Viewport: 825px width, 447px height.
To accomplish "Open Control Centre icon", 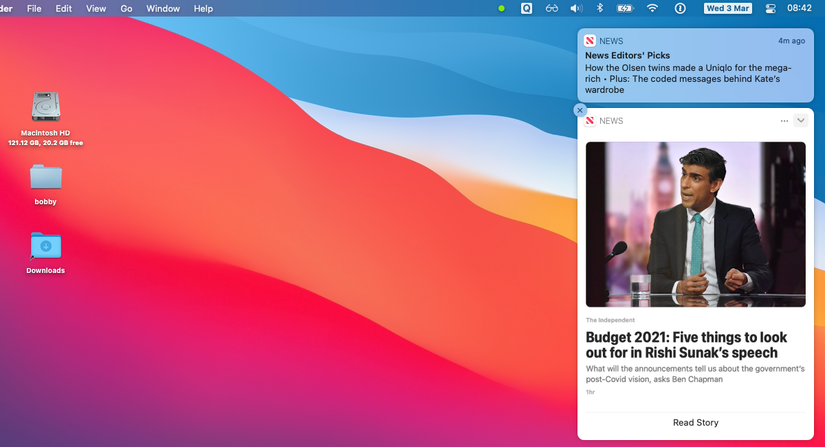I will point(771,8).
